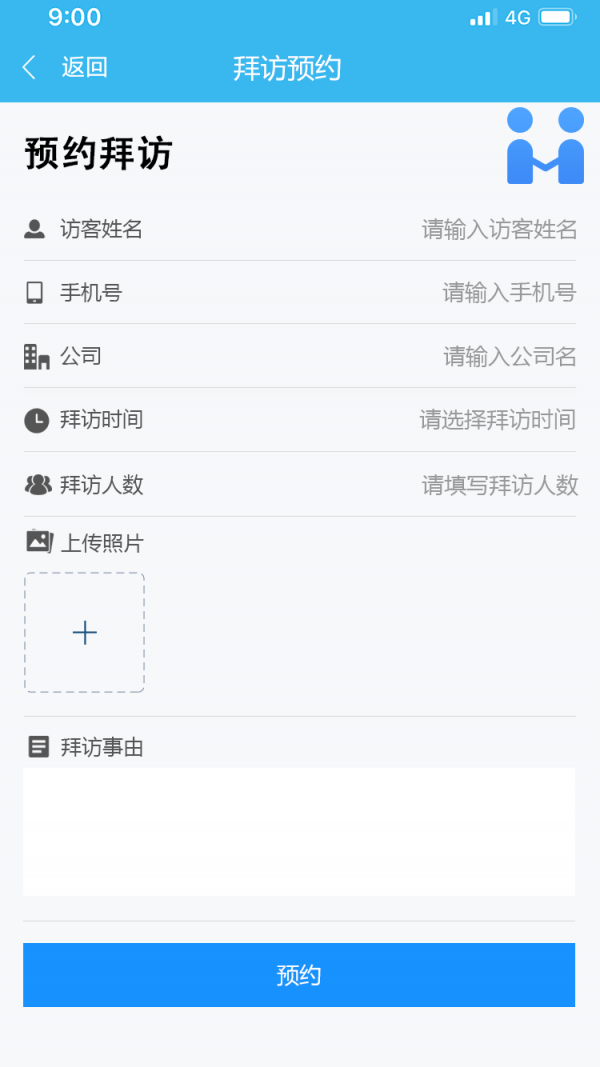The image size is (600, 1067).
Task: Click the battery status icon
Action: click(x=557, y=17)
